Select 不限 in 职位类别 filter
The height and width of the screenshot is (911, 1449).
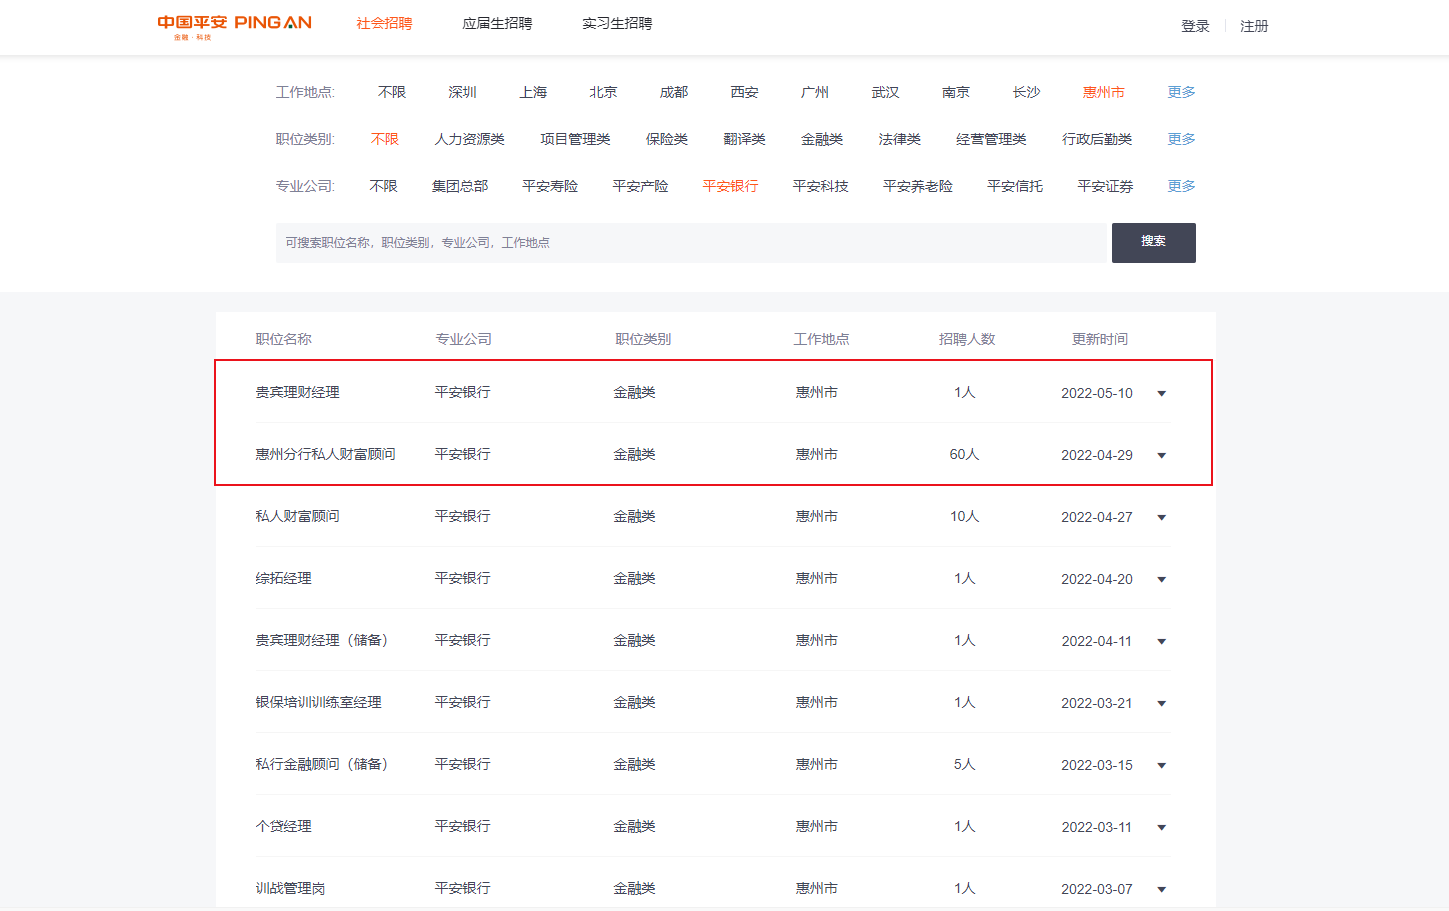[x=385, y=139]
